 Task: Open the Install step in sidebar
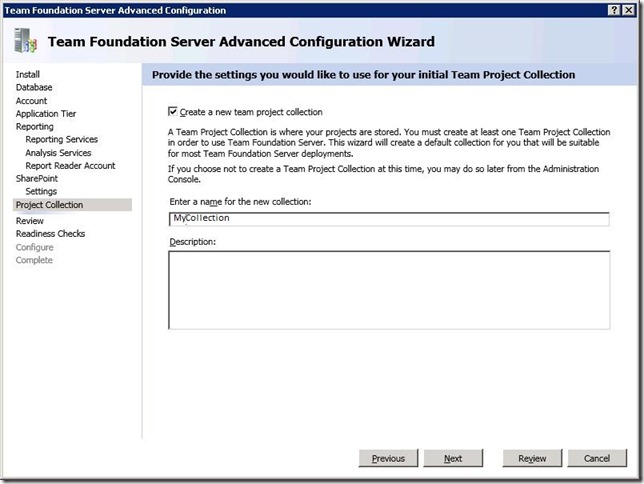[28, 74]
